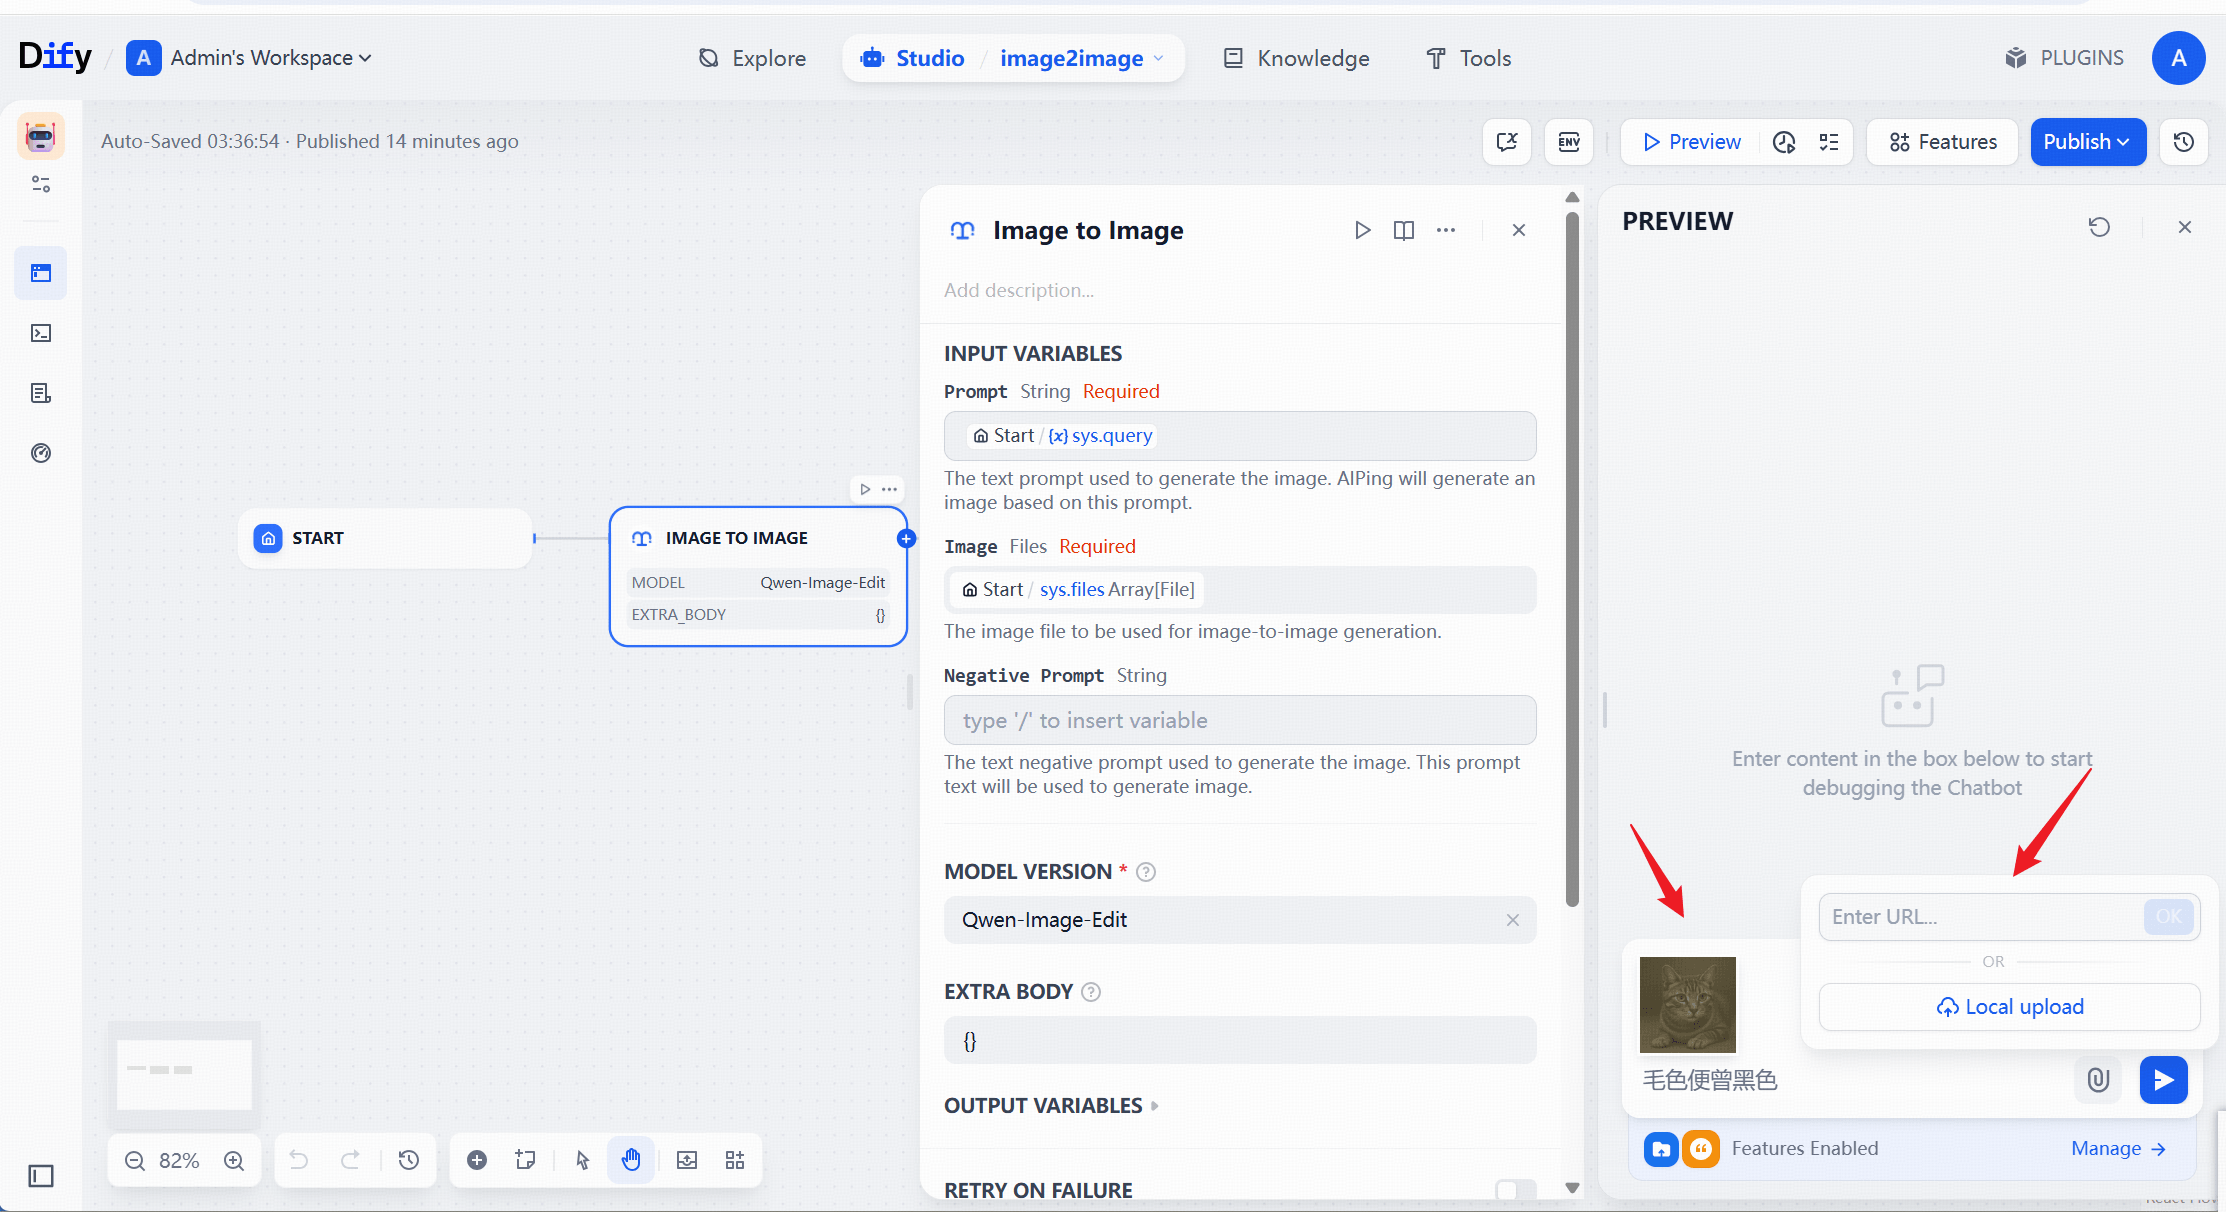The height and width of the screenshot is (1212, 2226).
Task: Run the Image to Image node step
Action: (x=1362, y=230)
